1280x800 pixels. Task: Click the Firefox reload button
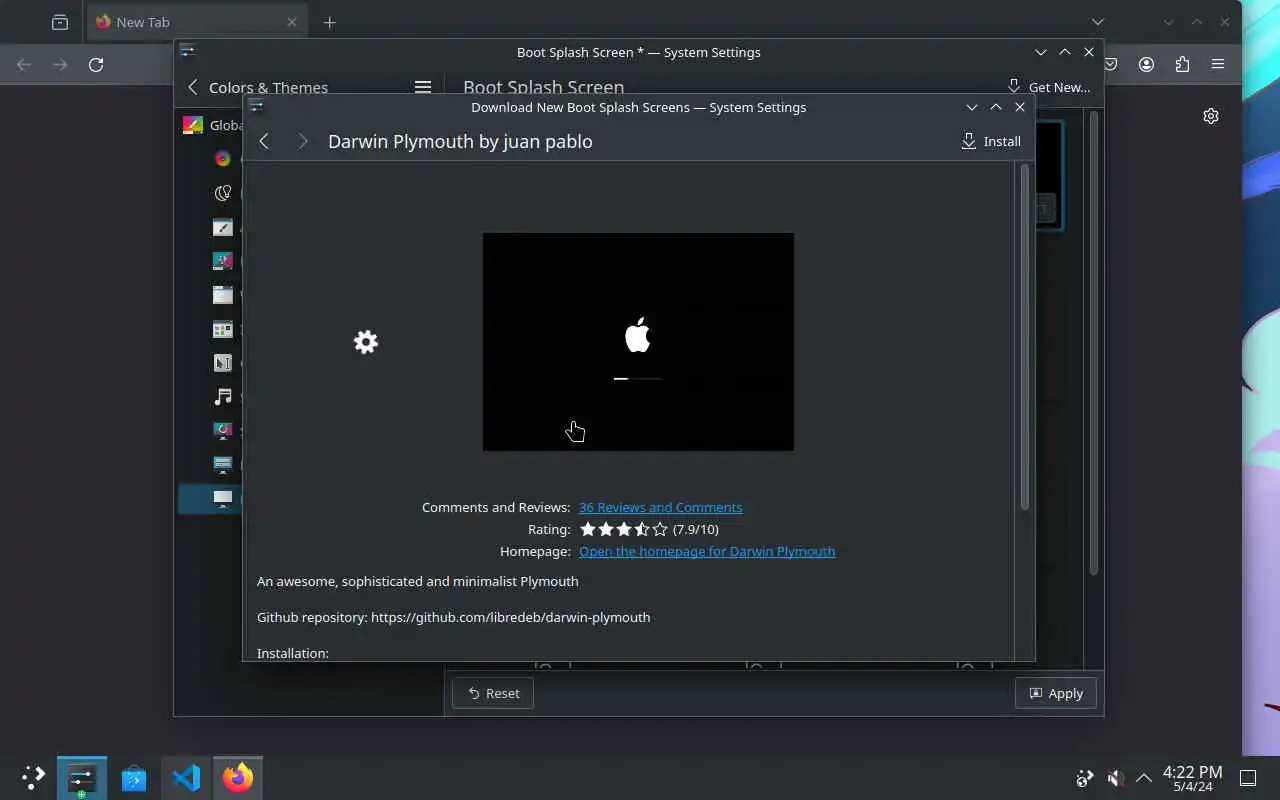tap(96, 64)
